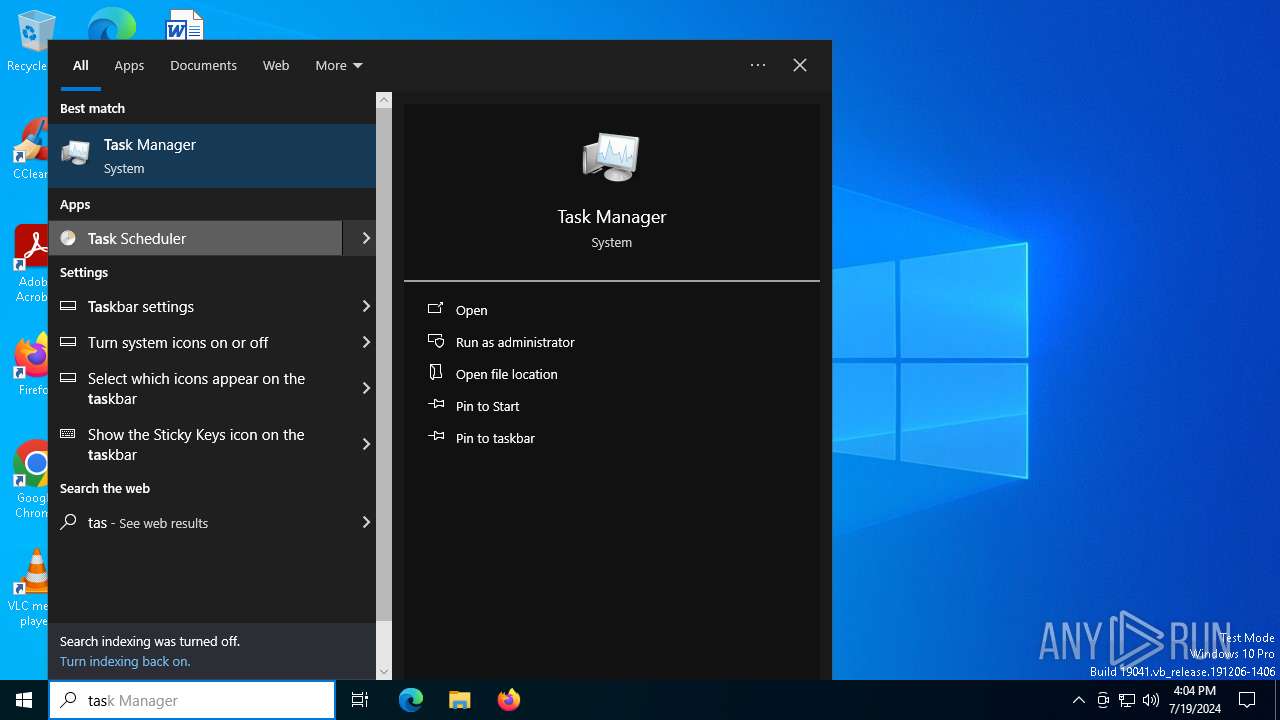Click keyboard icon beside Sticky Keys result
The height and width of the screenshot is (720, 1280).
[x=68, y=434]
